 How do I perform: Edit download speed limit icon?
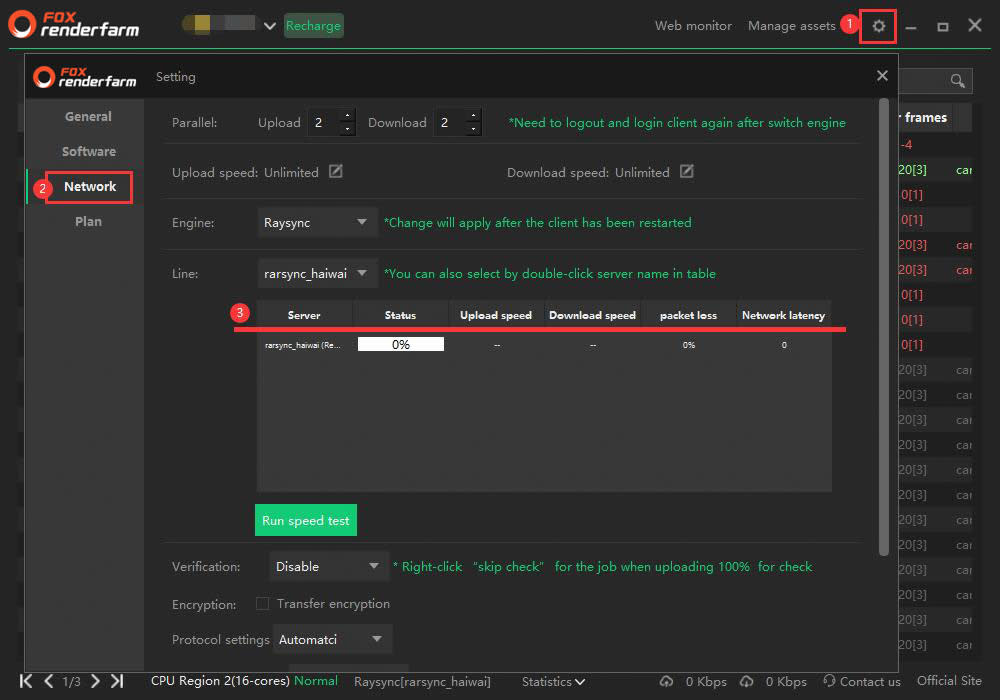pos(686,171)
